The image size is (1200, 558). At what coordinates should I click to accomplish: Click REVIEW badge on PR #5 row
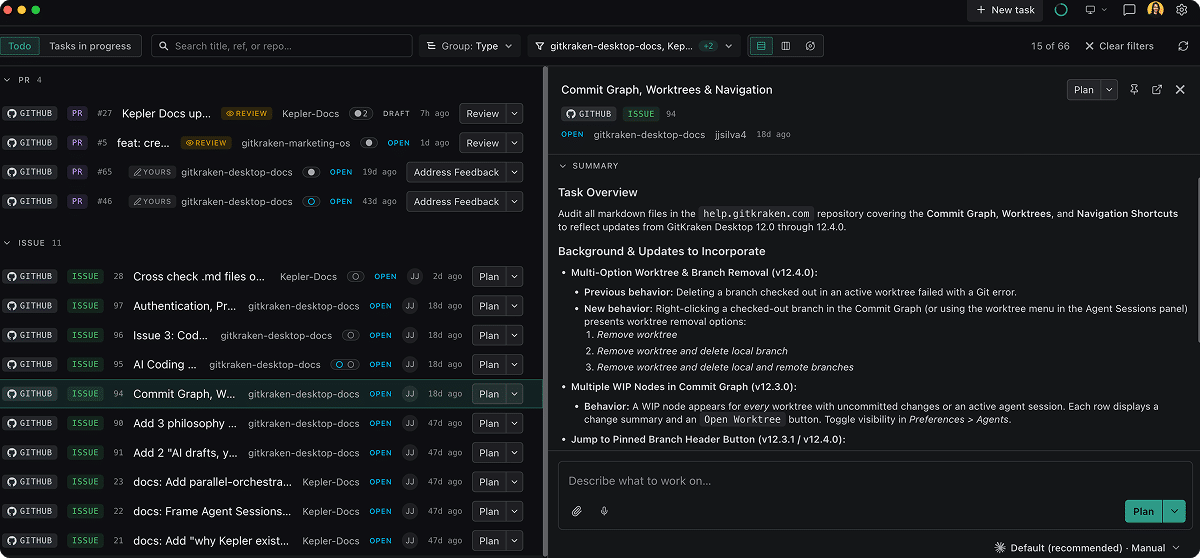206,143
